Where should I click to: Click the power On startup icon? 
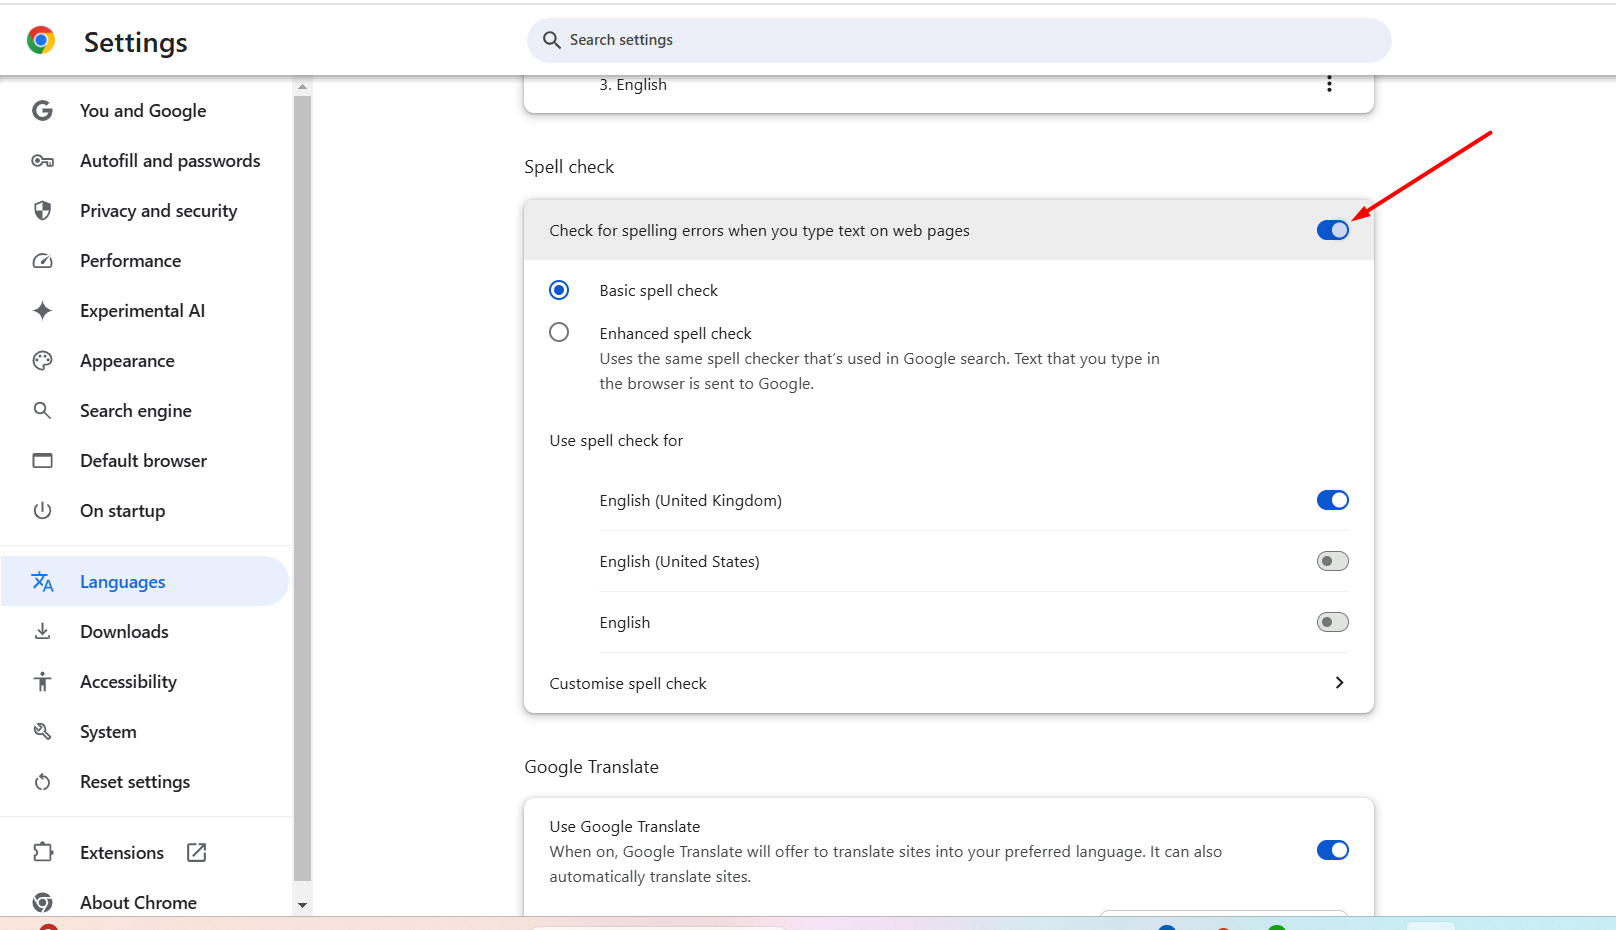click(x=42, y=510)
